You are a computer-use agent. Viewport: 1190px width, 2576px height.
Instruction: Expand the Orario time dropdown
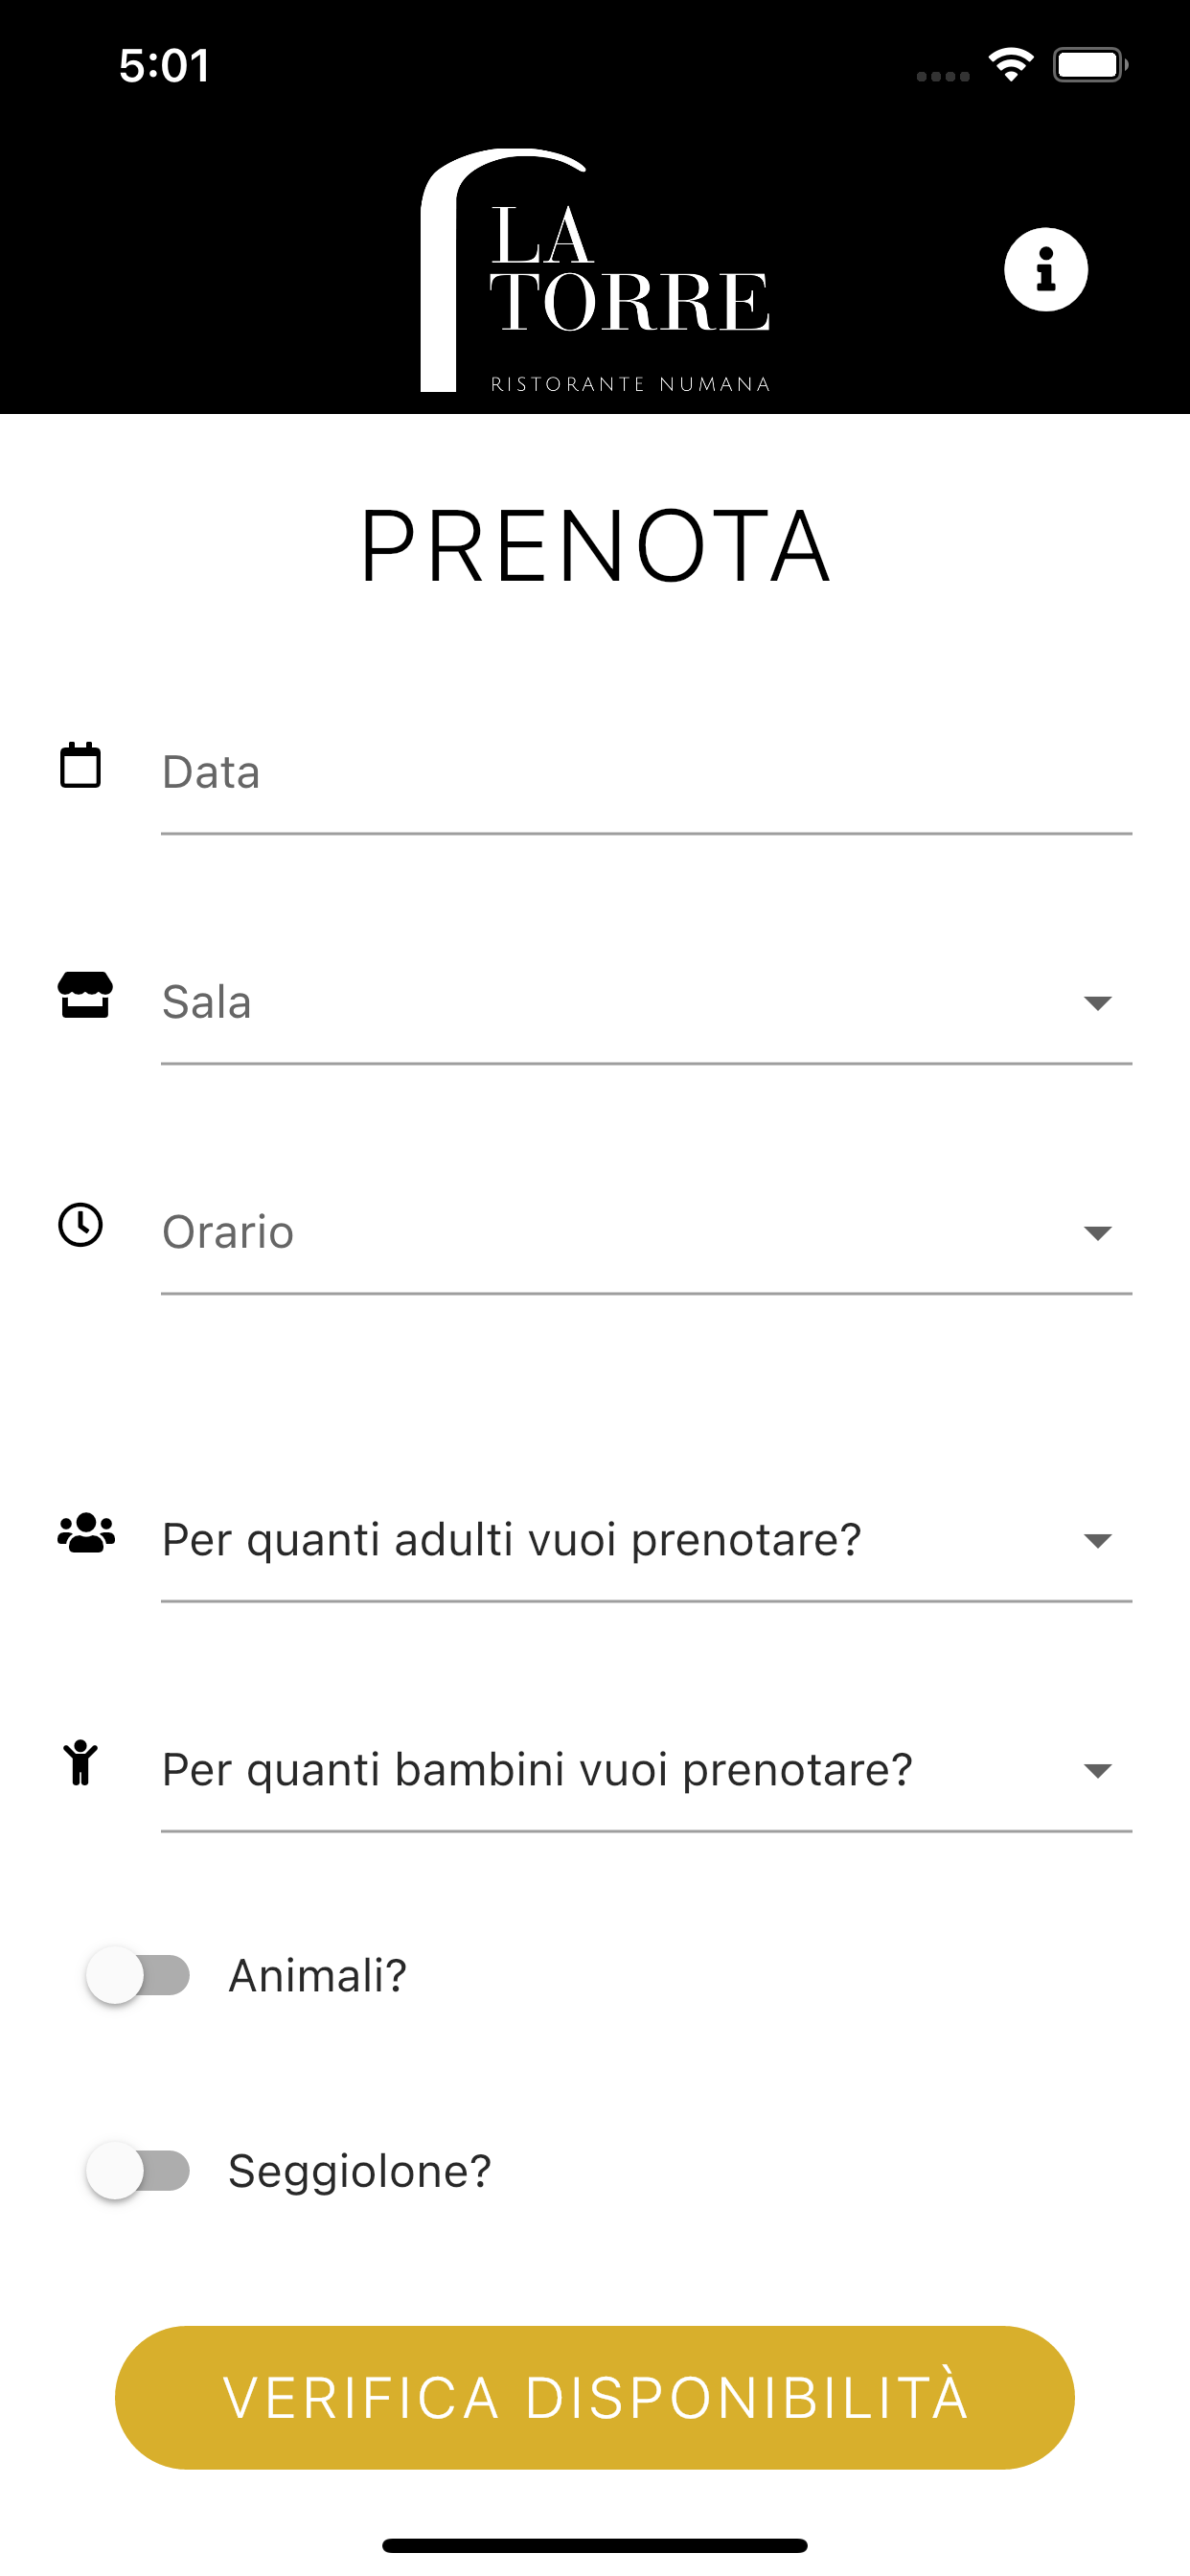[646, 1233]
